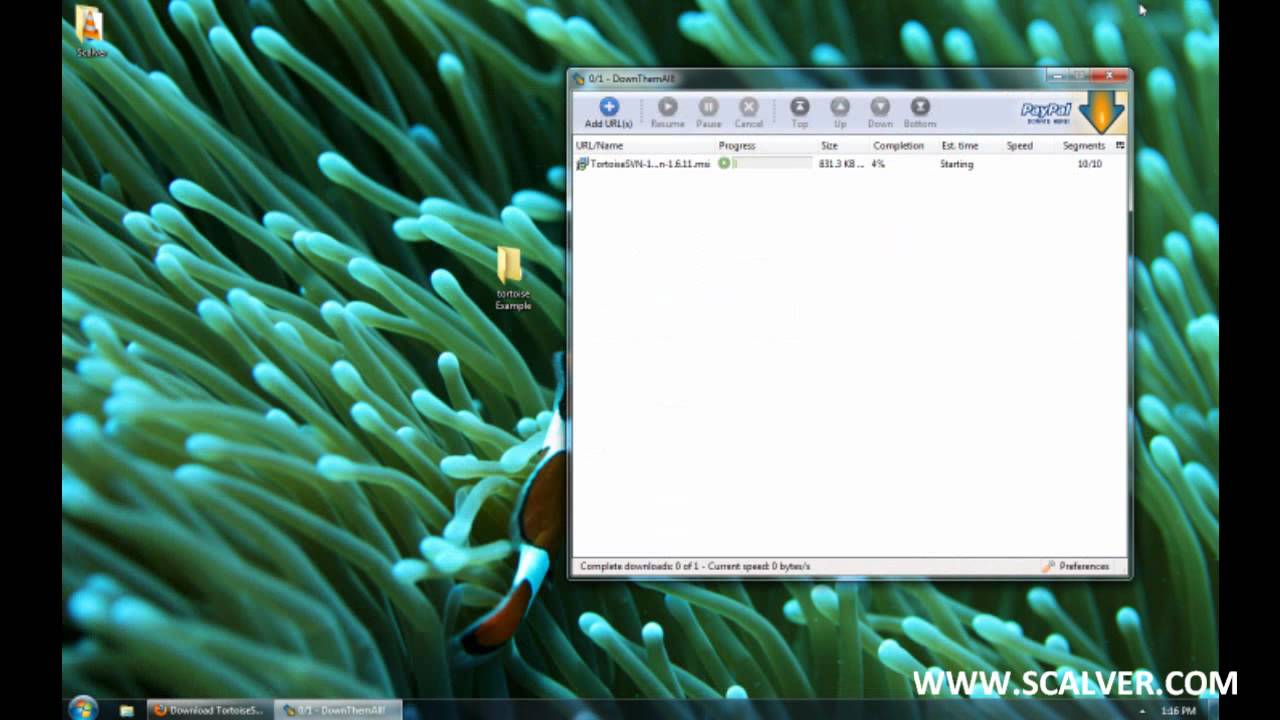Sort by Segments column header
This screenshot has height=720, width=1280.
coord(1084,146)
